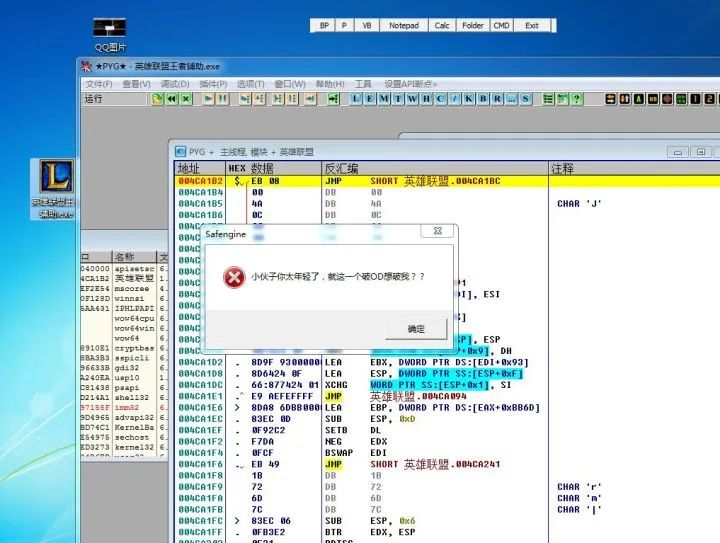Screen dimensions: 720x543
Task: Click the Exit button in the top bar
Action: (532, 26)
